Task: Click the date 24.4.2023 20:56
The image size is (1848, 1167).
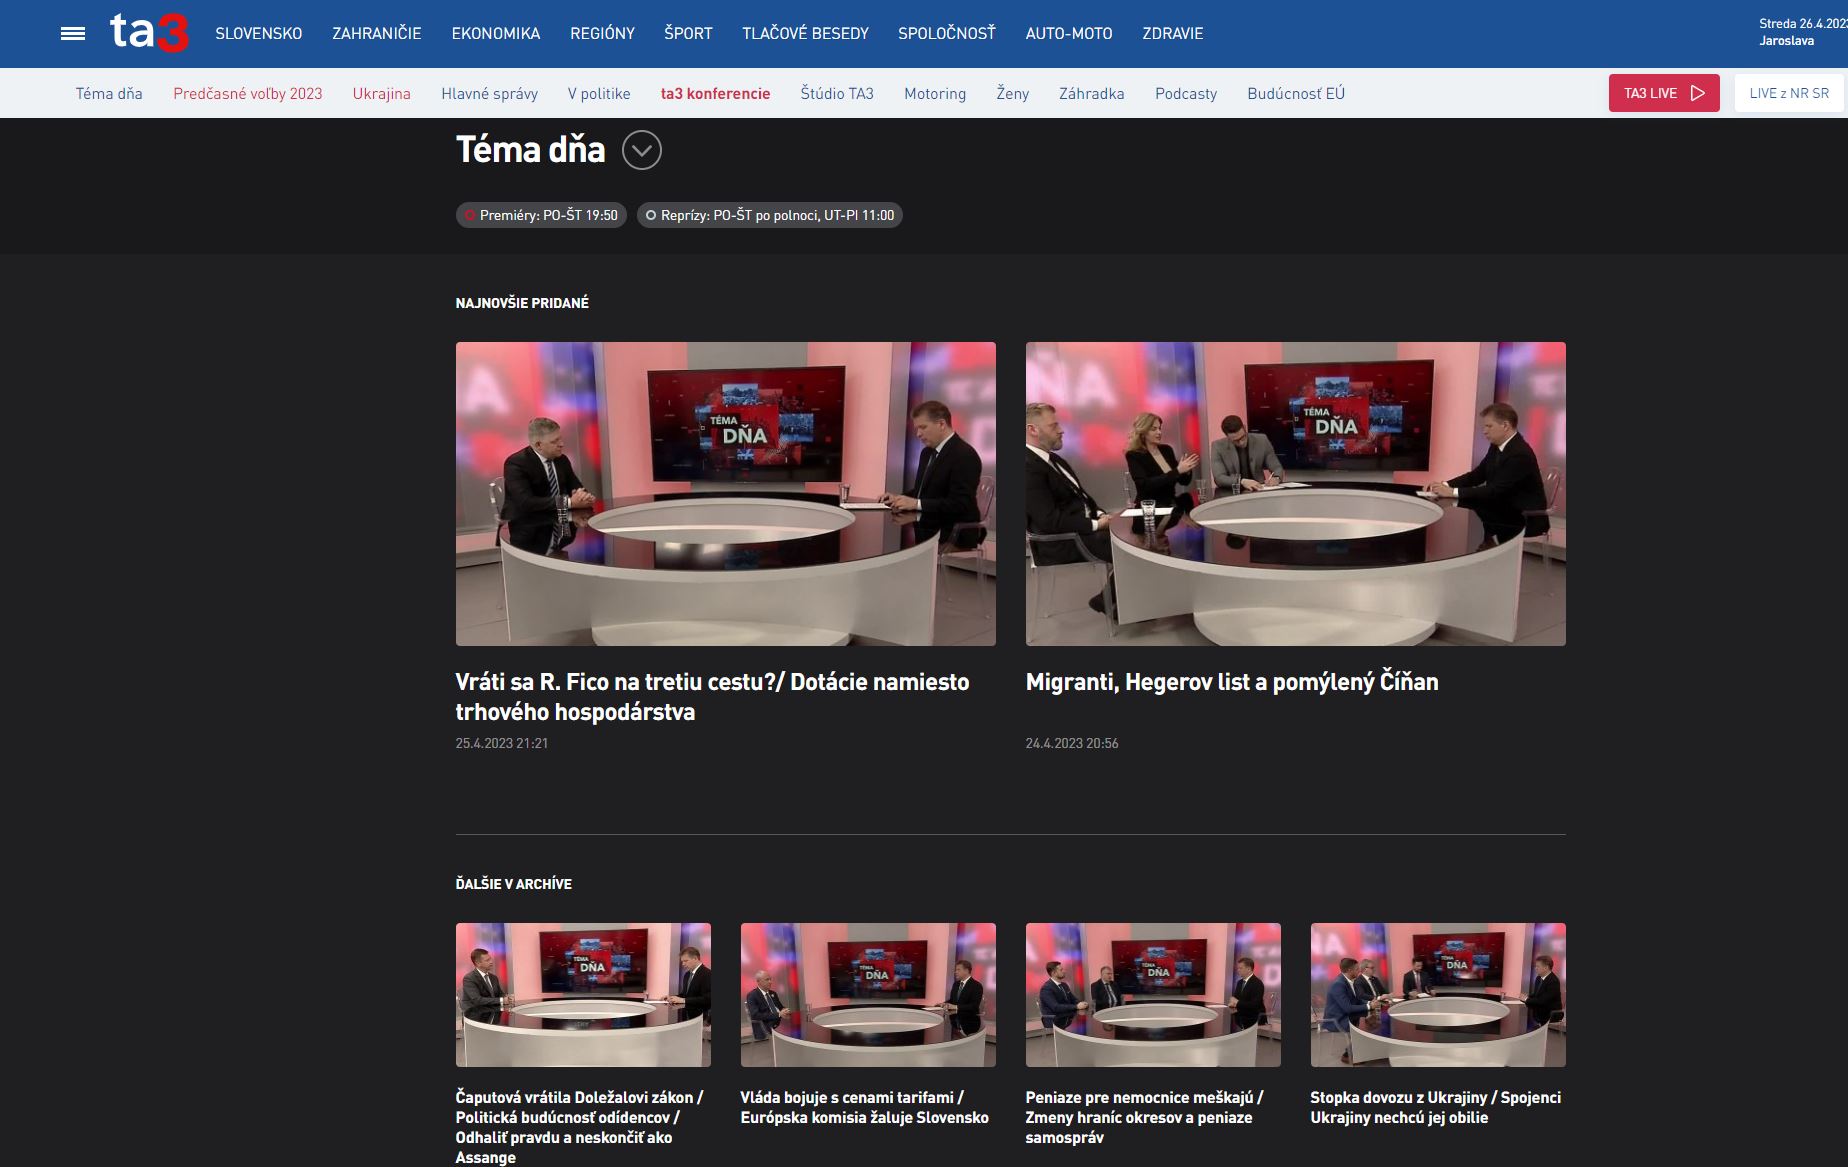Action: 1072,743
